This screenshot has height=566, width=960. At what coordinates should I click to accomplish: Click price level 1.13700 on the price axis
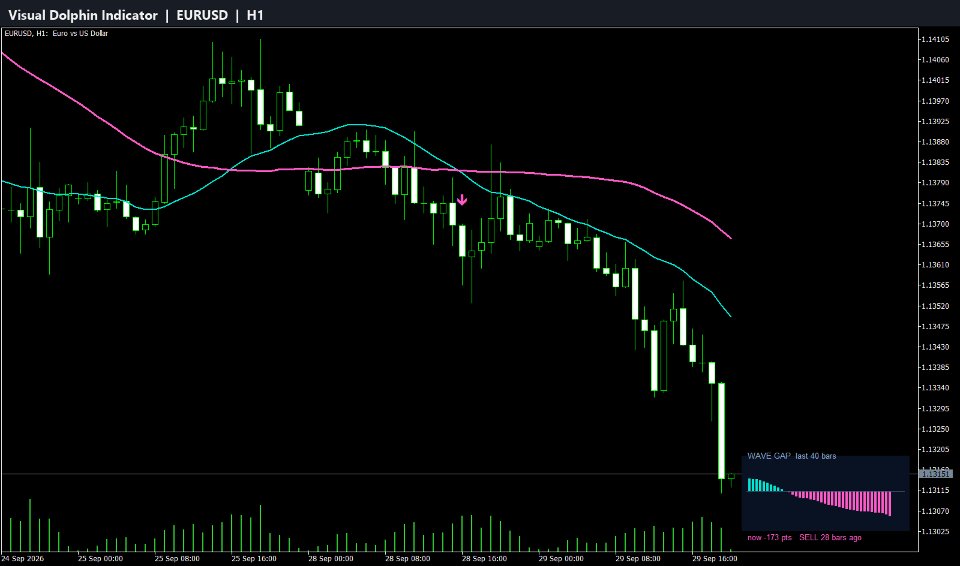pyautogui.click(x=934, y=224)
